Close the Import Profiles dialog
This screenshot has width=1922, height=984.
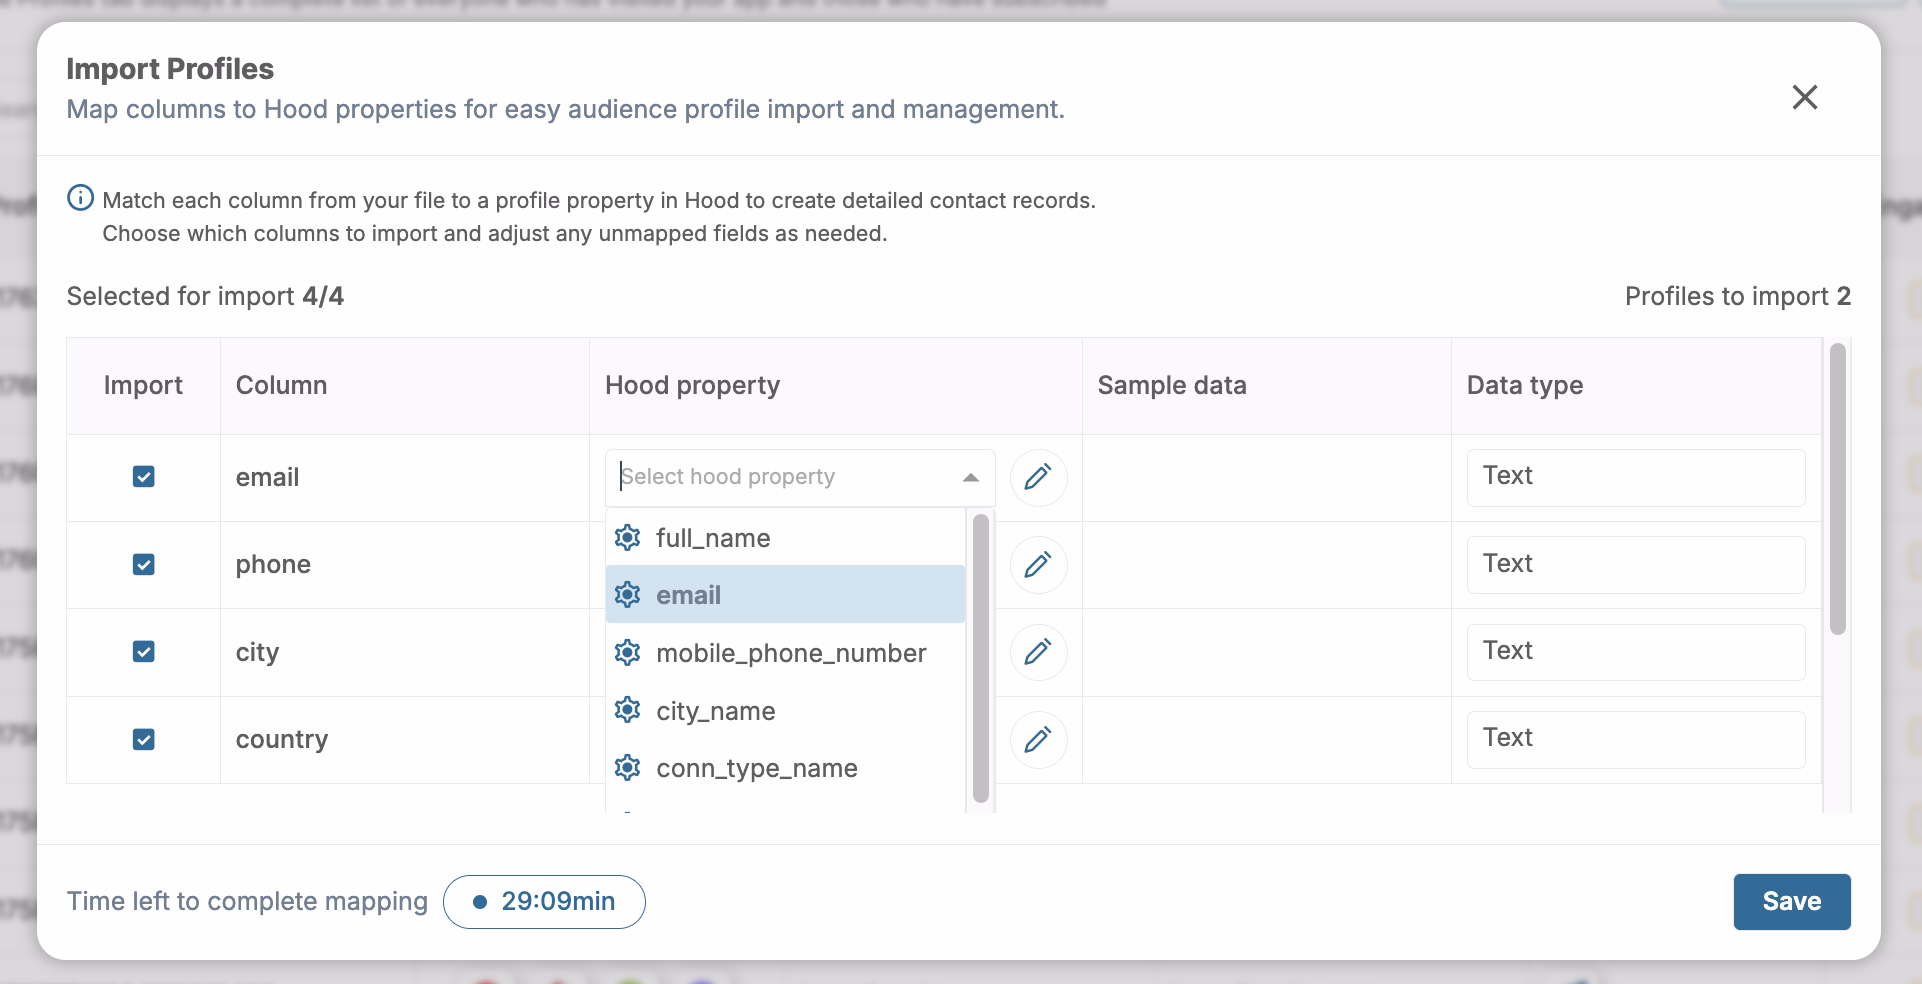pyautogui.click(x=1804, y=97)
